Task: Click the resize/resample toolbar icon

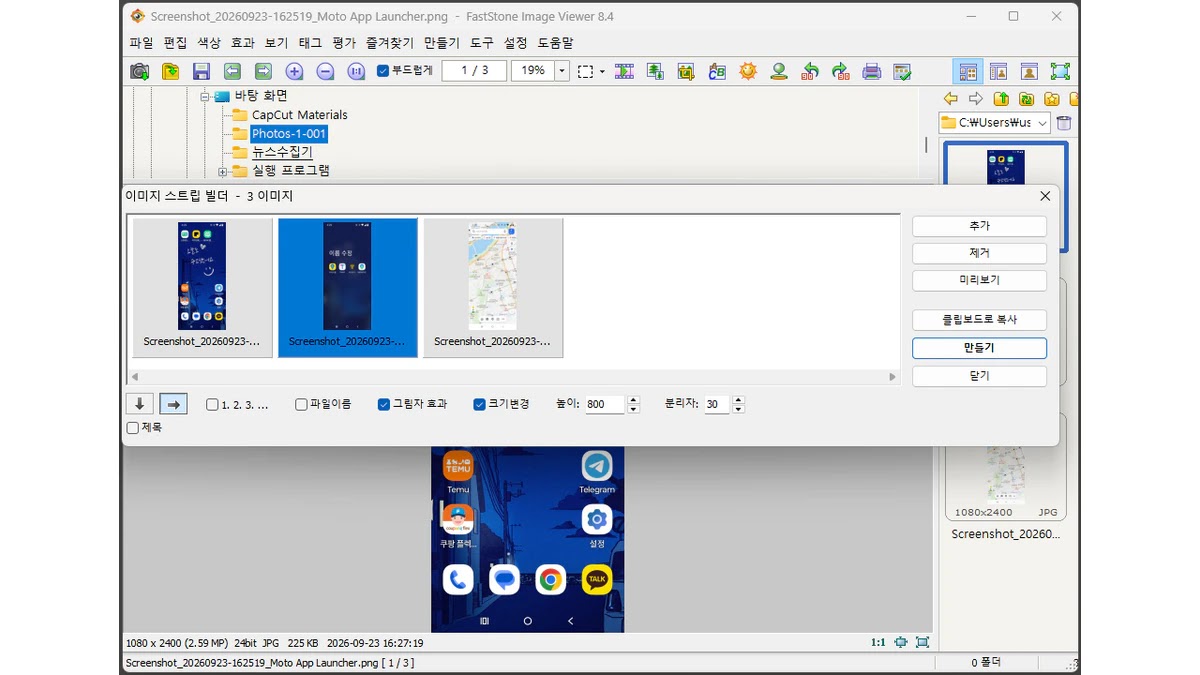Action: click(655, 71)
